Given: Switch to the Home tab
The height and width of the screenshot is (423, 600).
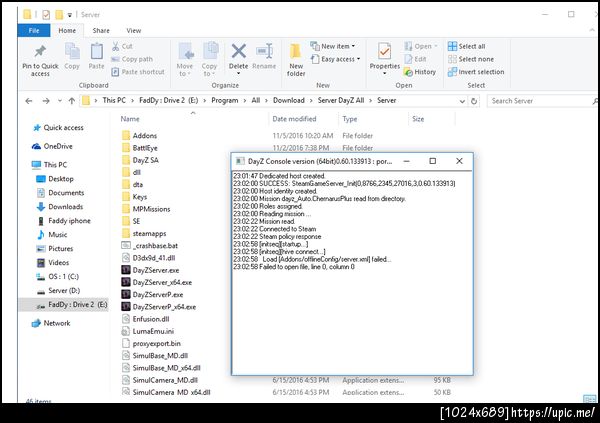Looking at the screenshot, I should [x=67, y=31].
